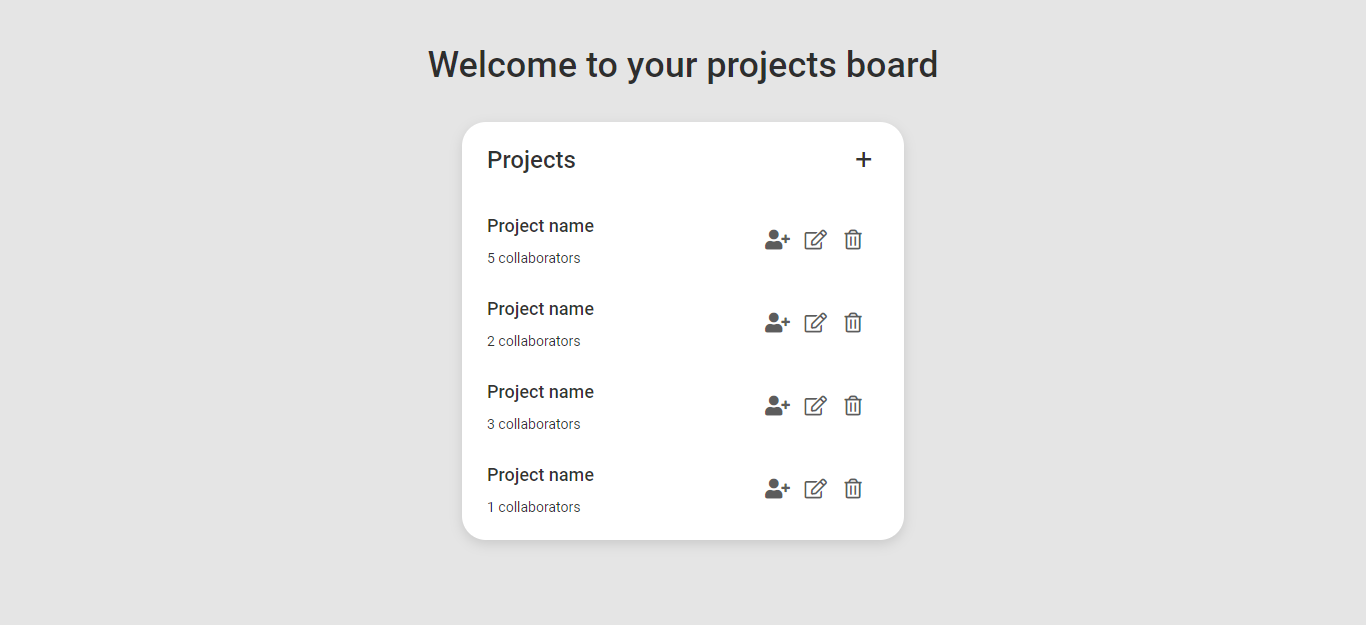Image resolution: width=1366 pixels, height=625 pixels.
Task: Edit the project with 3 collaborators
Action: point(814,406)
